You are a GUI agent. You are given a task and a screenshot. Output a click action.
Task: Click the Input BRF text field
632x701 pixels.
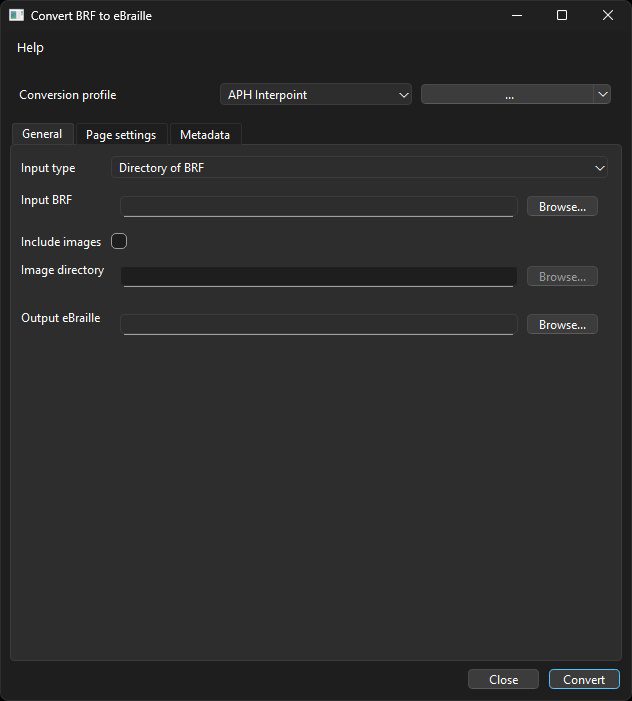[x=318, y=206]
